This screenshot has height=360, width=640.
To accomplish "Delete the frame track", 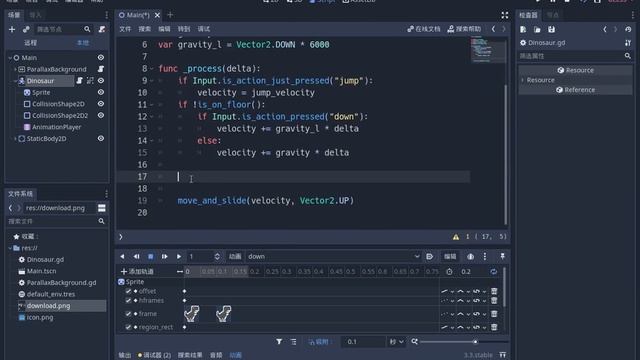I will click(494, 314).
